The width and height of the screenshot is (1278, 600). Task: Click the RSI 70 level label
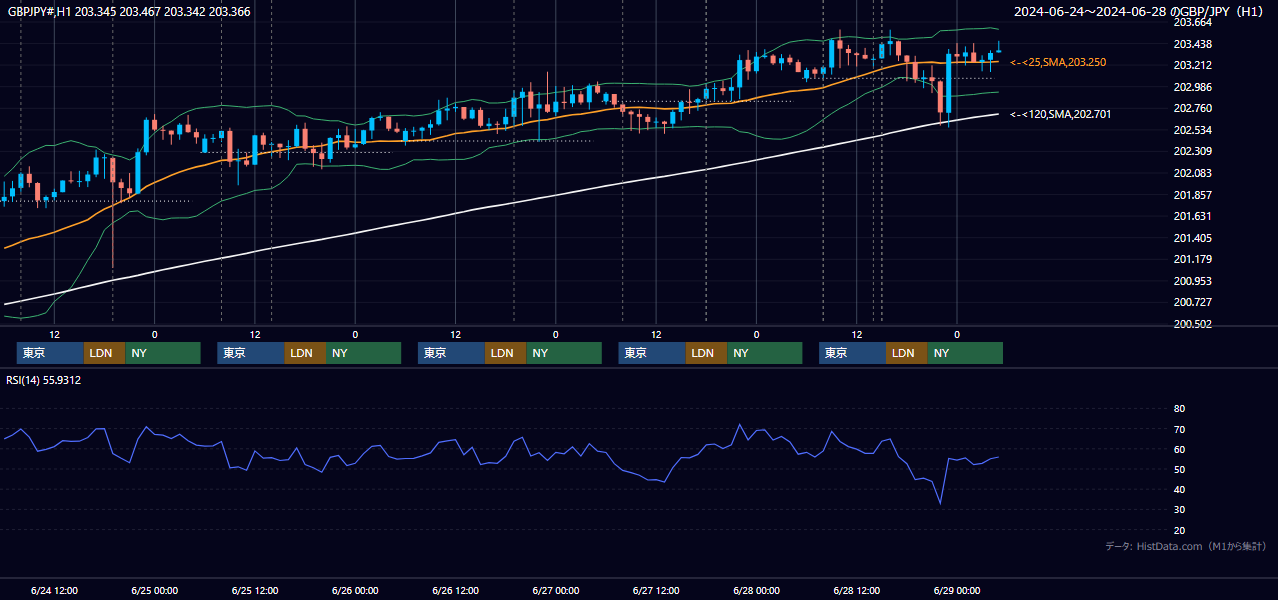[x=1179, y=429]
